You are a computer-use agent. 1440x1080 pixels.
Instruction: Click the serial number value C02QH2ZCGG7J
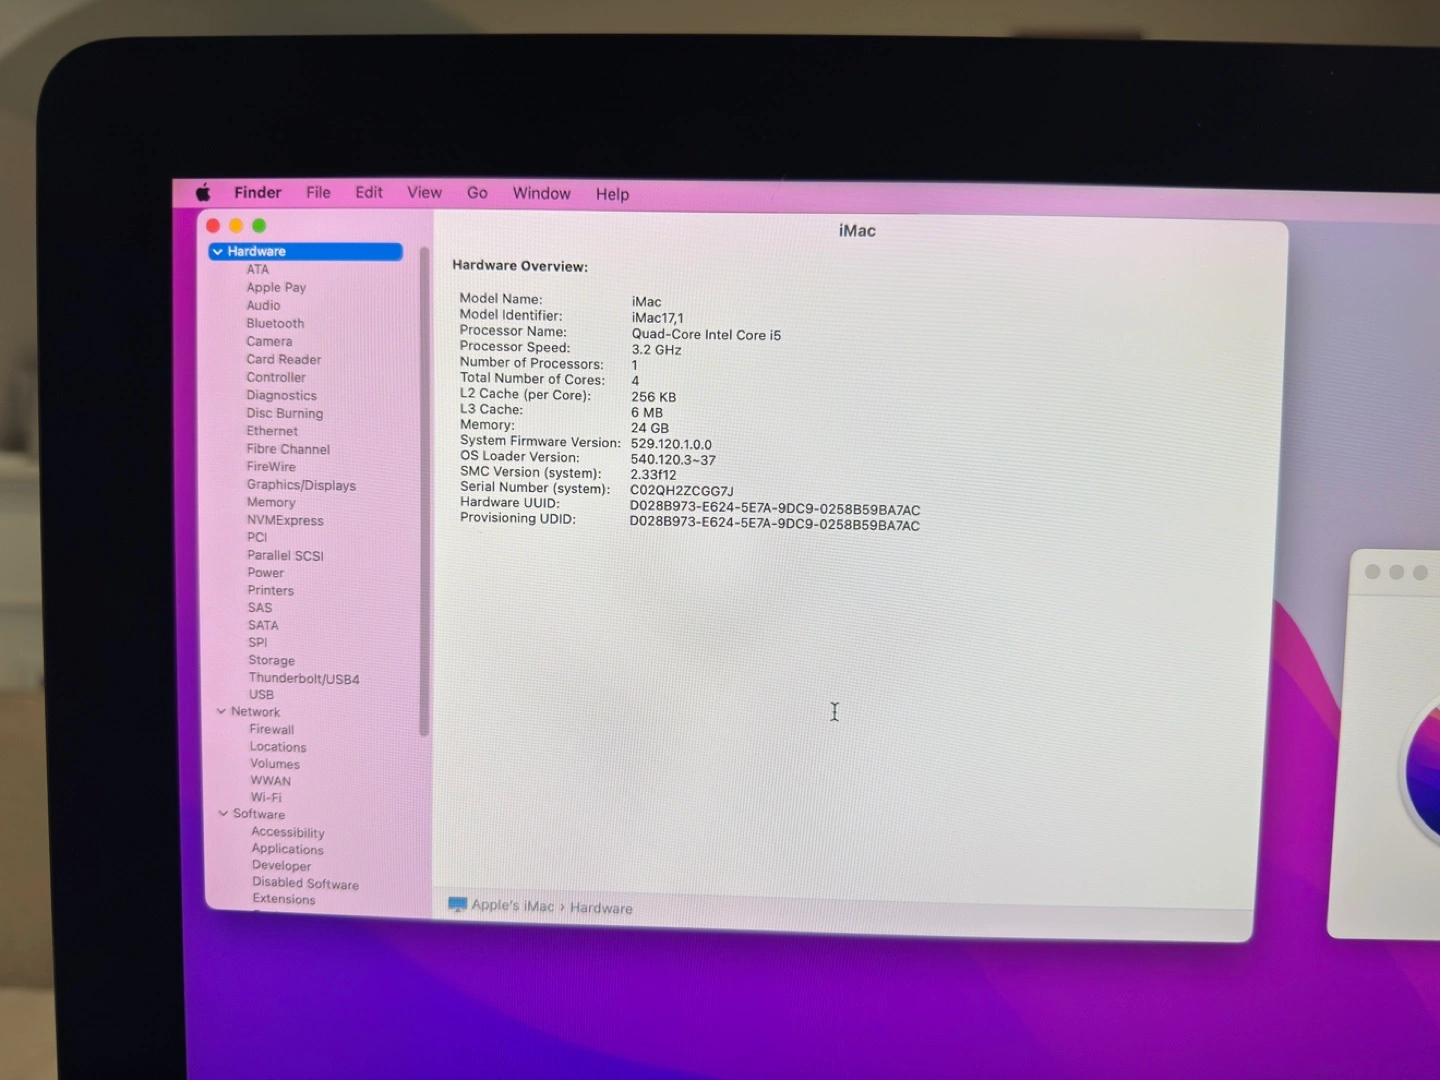(x=682, y=491)
